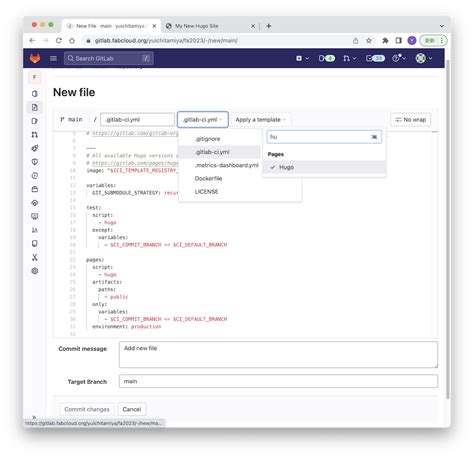474x458 pixels.
Task: Open Wiki icon in sidebar
Action: coord(35,244)
